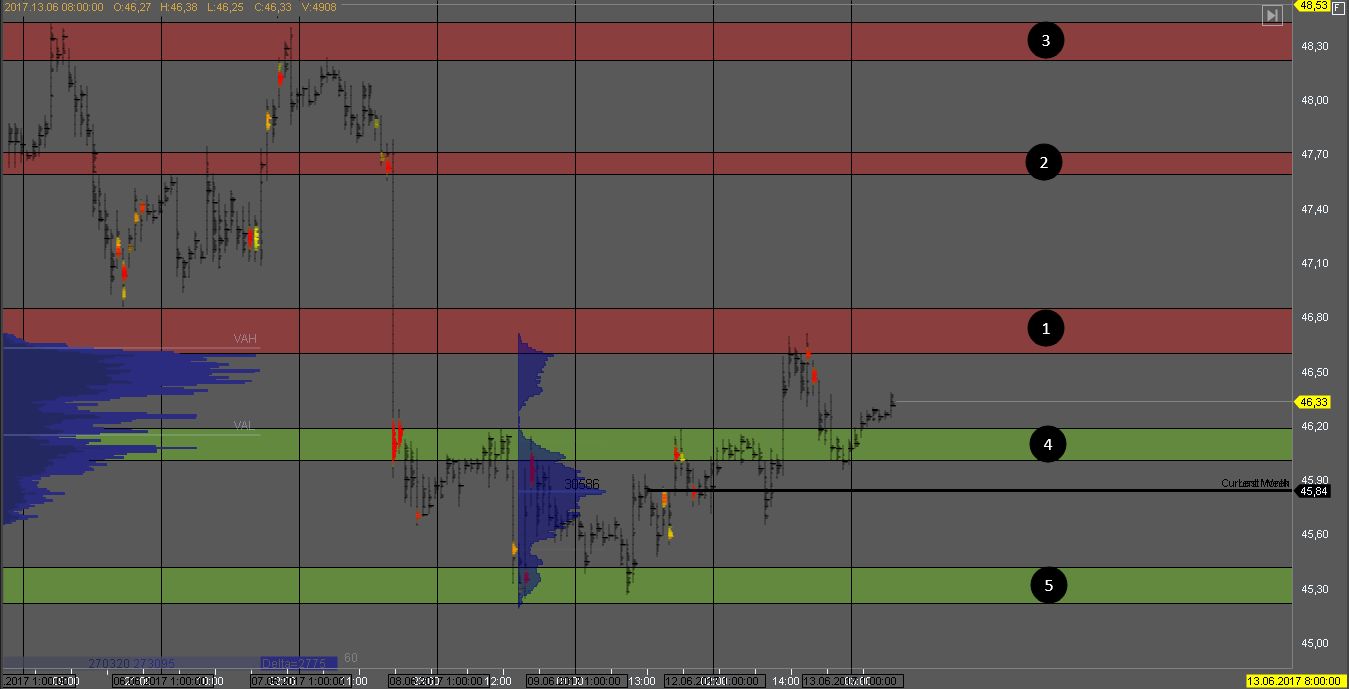
Task: Click the 48,30 label on price scale
Action: point(1314,46)
